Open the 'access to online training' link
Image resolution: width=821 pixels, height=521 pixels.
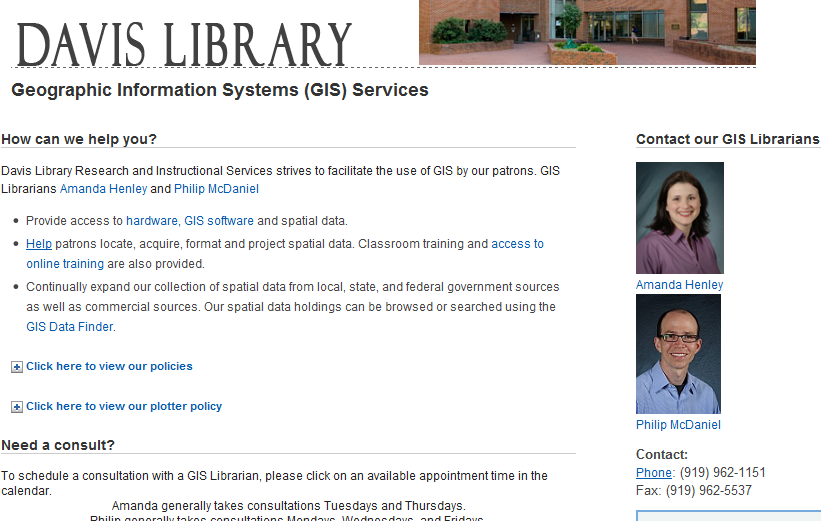tap(285, 254)
